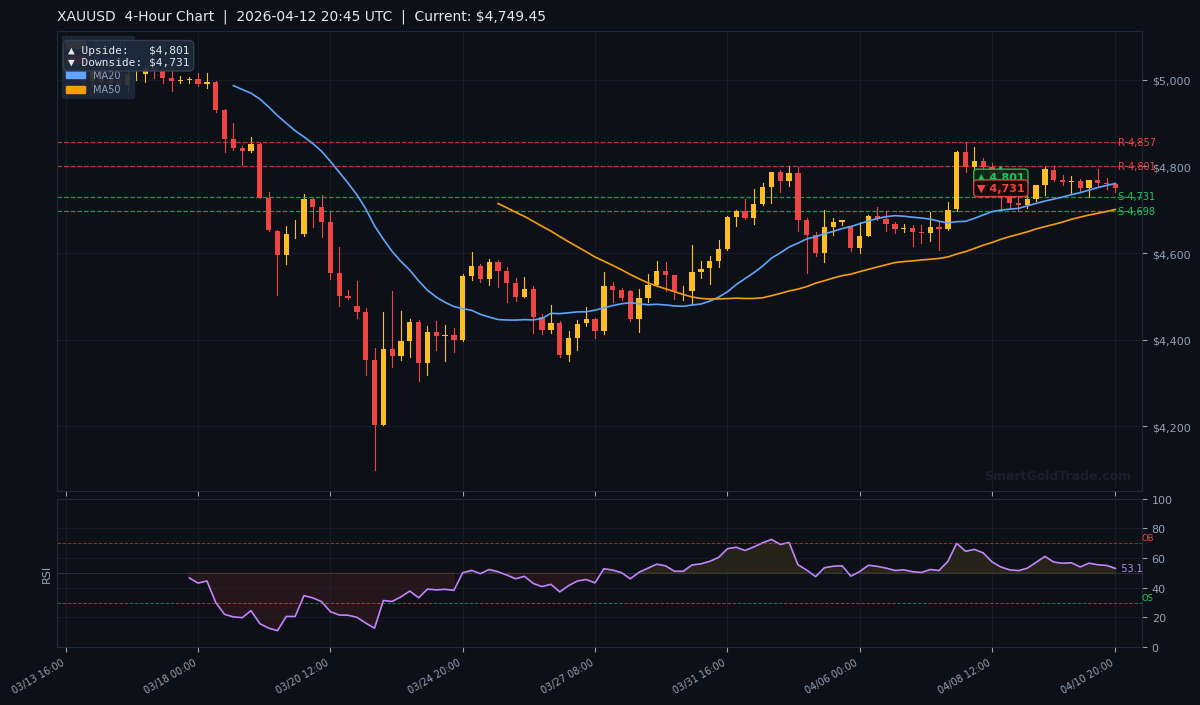Viewport: 1200px width, 705px height.
Task: Select the green 4,801 target badge on chart
Action: click(1000, 176)
